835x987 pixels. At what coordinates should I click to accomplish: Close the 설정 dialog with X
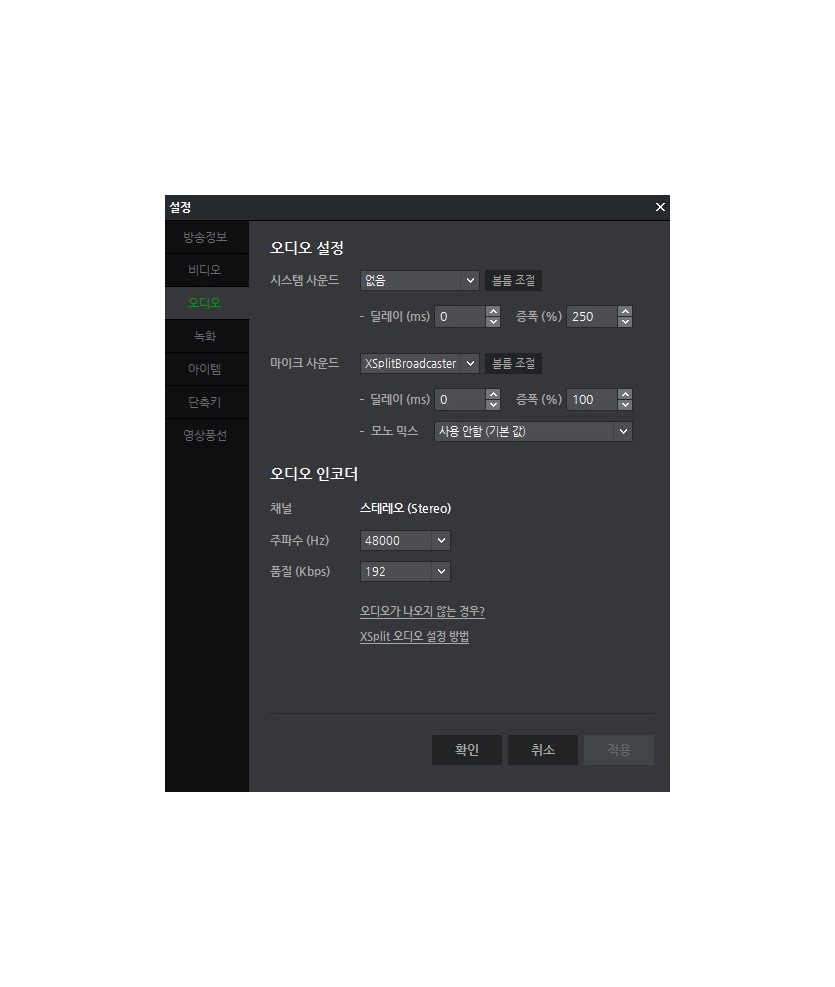[660, 207]
